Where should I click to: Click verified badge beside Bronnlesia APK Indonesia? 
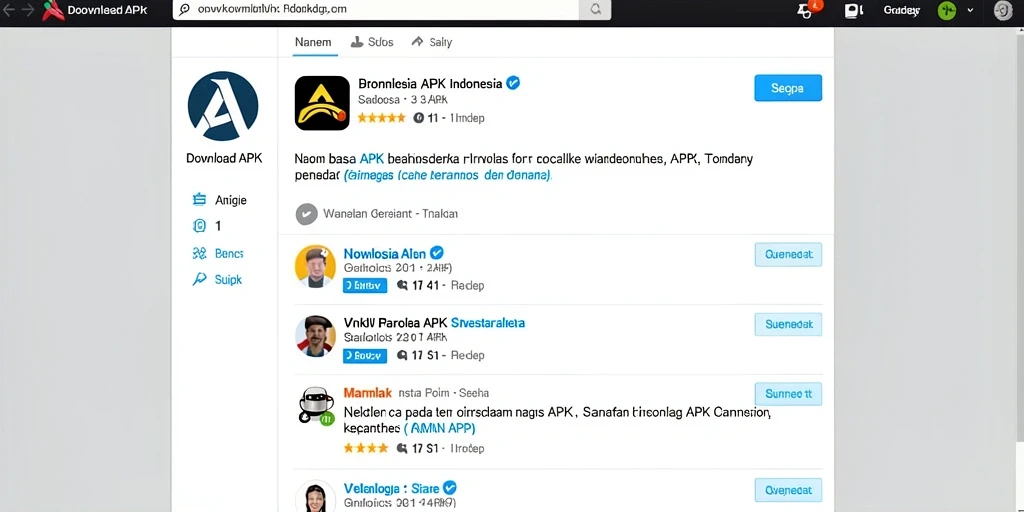tap(513, 83)
